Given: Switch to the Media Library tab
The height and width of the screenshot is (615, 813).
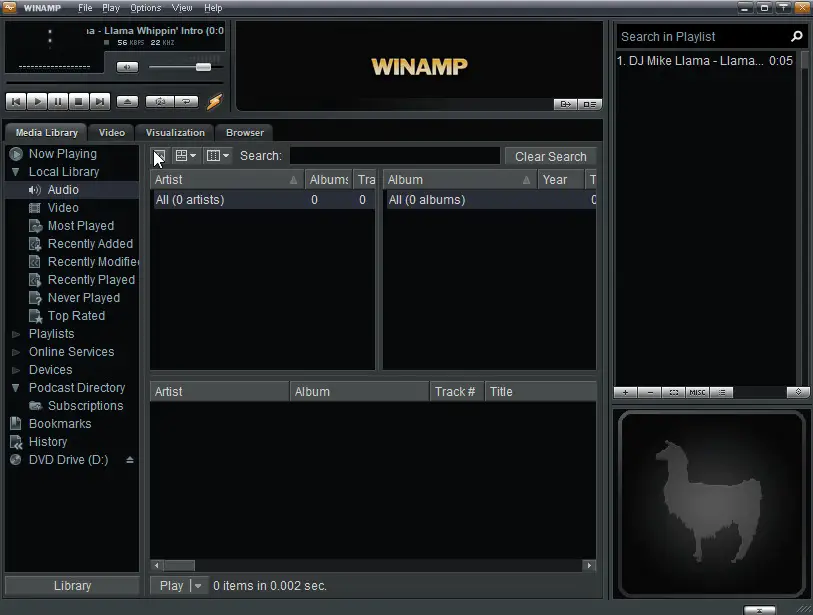Looking at the screenshot, I should pyautogui.click(x=47, y=133).
